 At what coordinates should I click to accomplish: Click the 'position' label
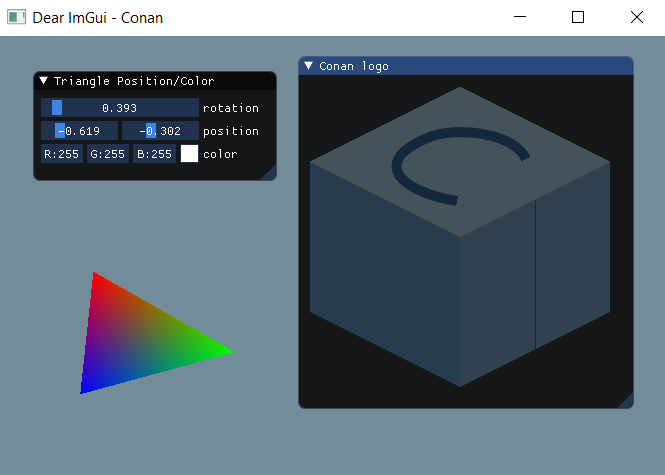231,131
